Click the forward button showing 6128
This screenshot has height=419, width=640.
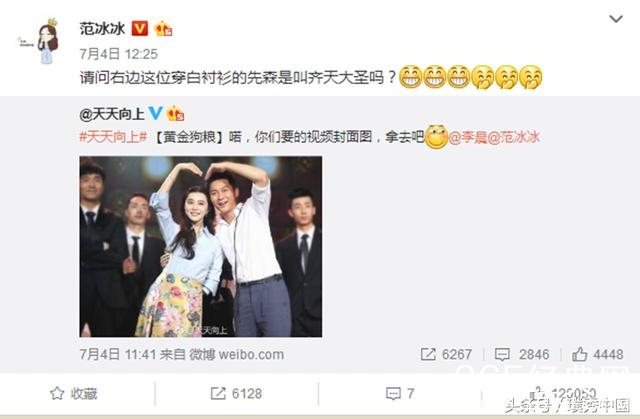236,393
